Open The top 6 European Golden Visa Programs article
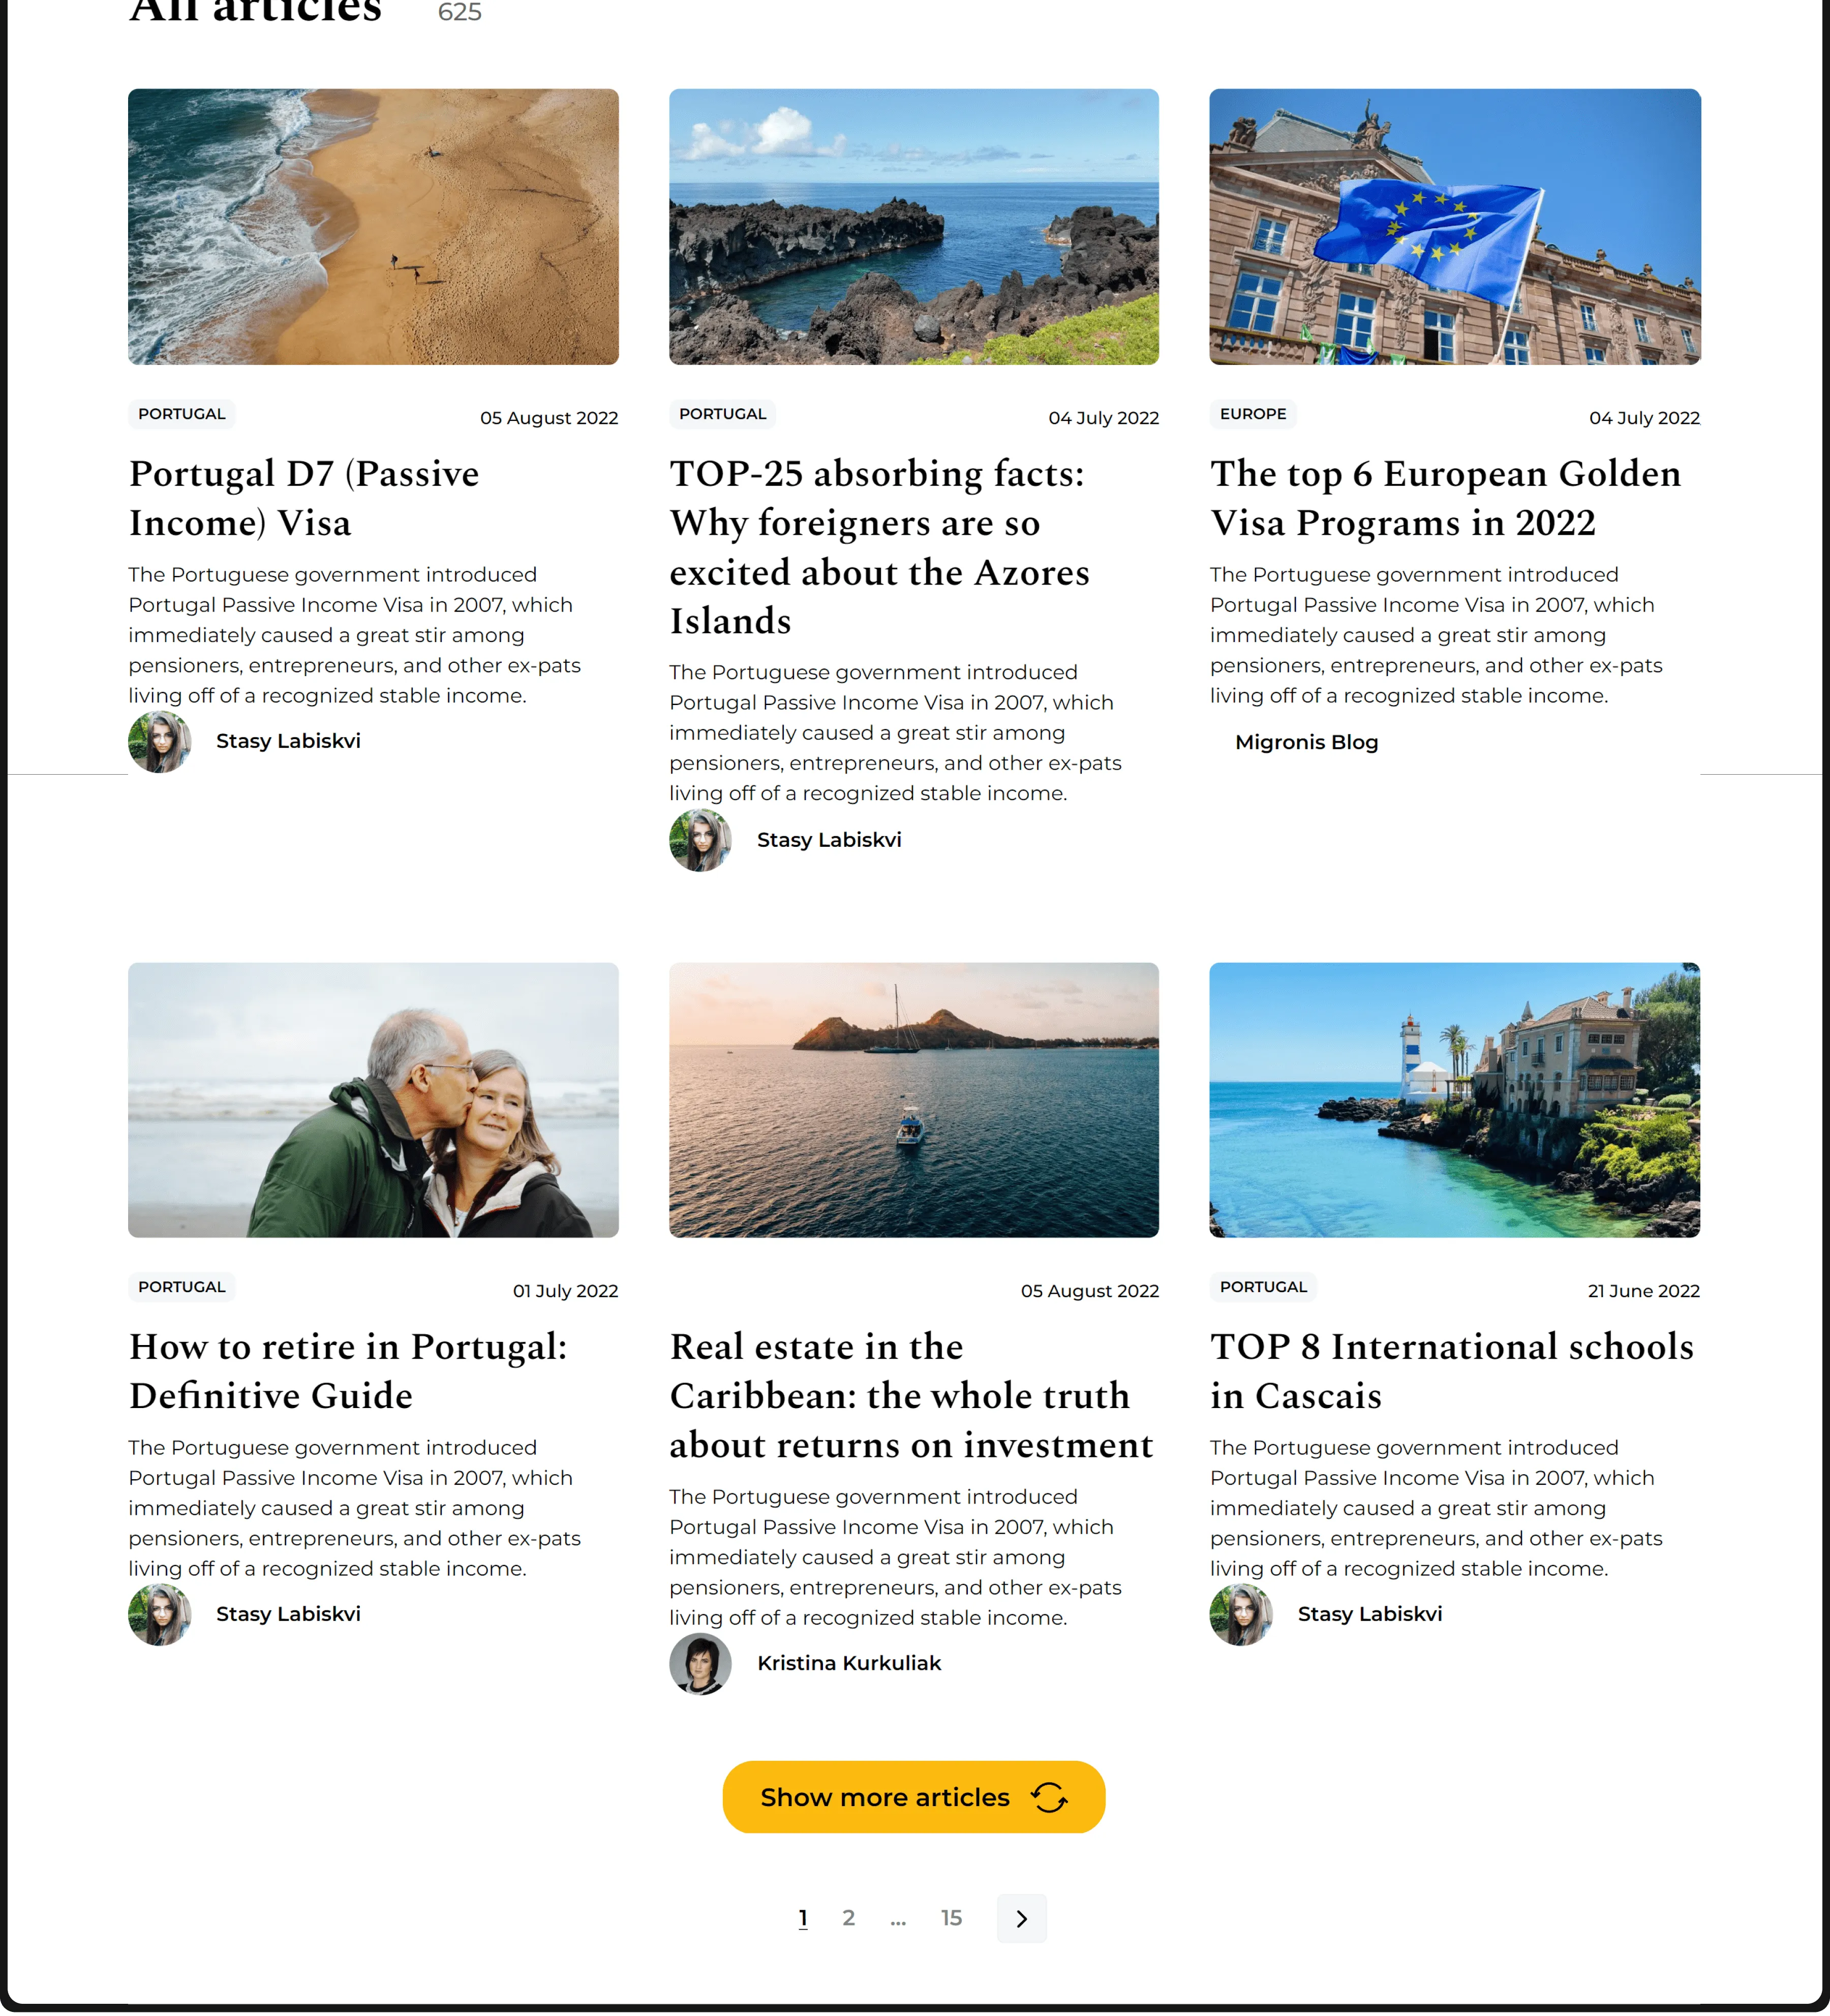 [1446, 498]
